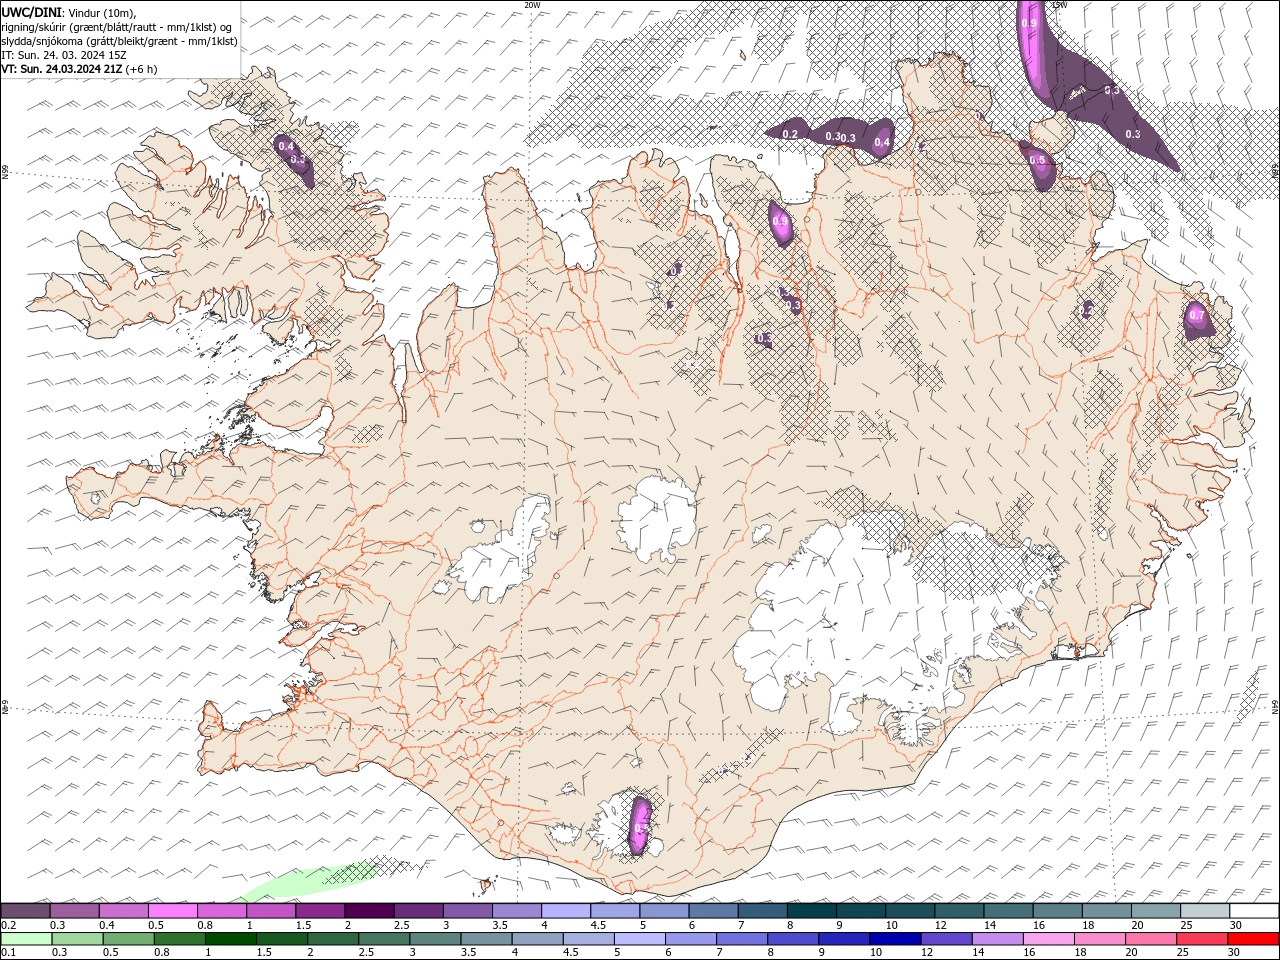The height and width of the screenshot is (960, 1280).
Task: Click the lilac 14 swatch in the lower legend
Action: [x=997, y=939]
